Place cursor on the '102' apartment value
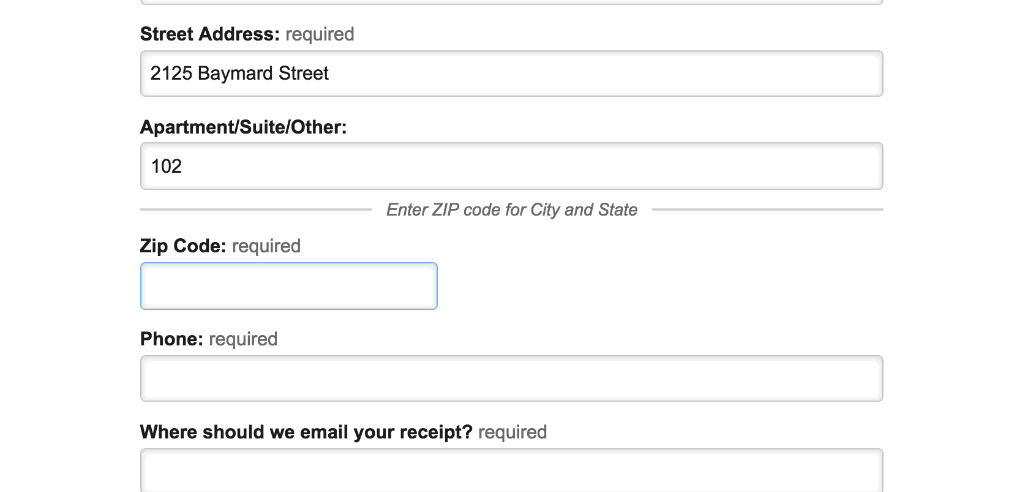The image size is (1011, 492). click(166, 167)
